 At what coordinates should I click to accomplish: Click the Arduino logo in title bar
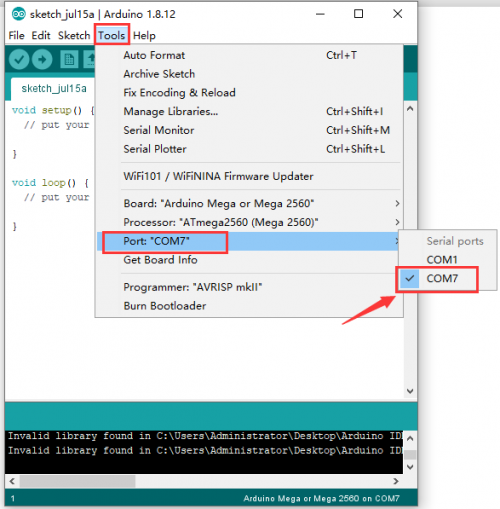click(x=19, y=14)
